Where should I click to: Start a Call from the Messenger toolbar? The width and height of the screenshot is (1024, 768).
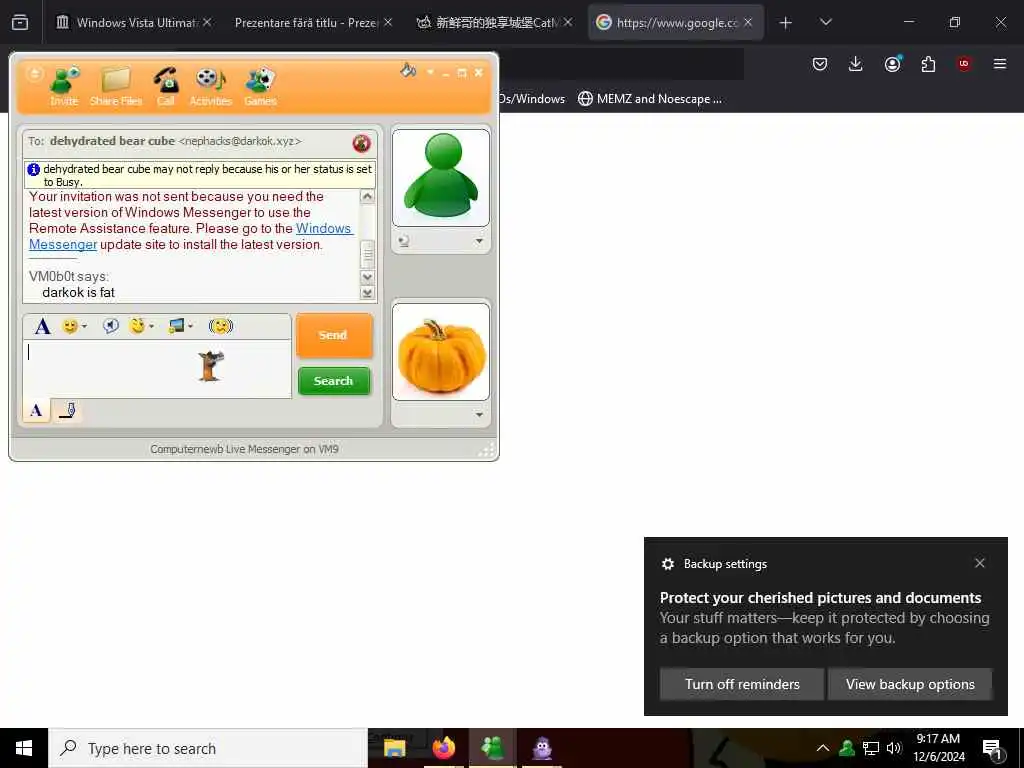click(x=166, y=86)
